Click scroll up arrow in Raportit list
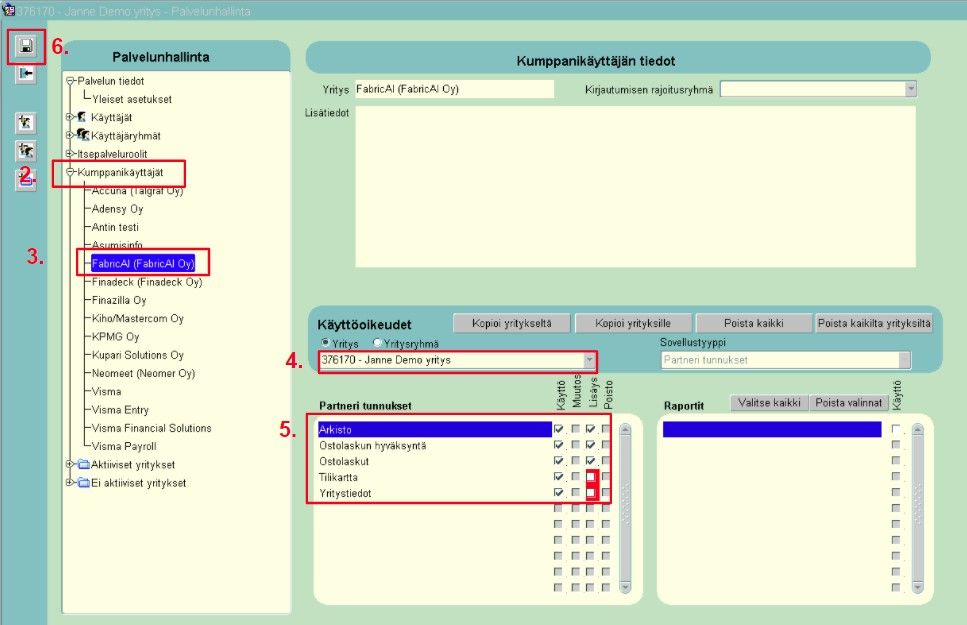967x625 pixels. pos(918,430)
